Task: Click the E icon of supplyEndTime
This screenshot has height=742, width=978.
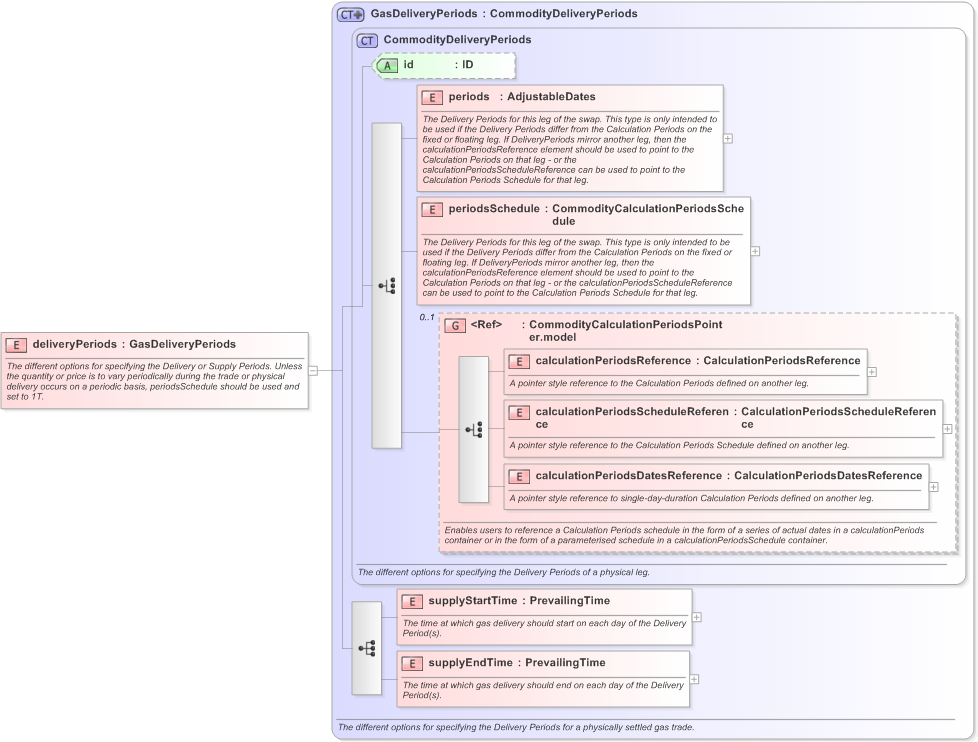Action: point(412,663)
